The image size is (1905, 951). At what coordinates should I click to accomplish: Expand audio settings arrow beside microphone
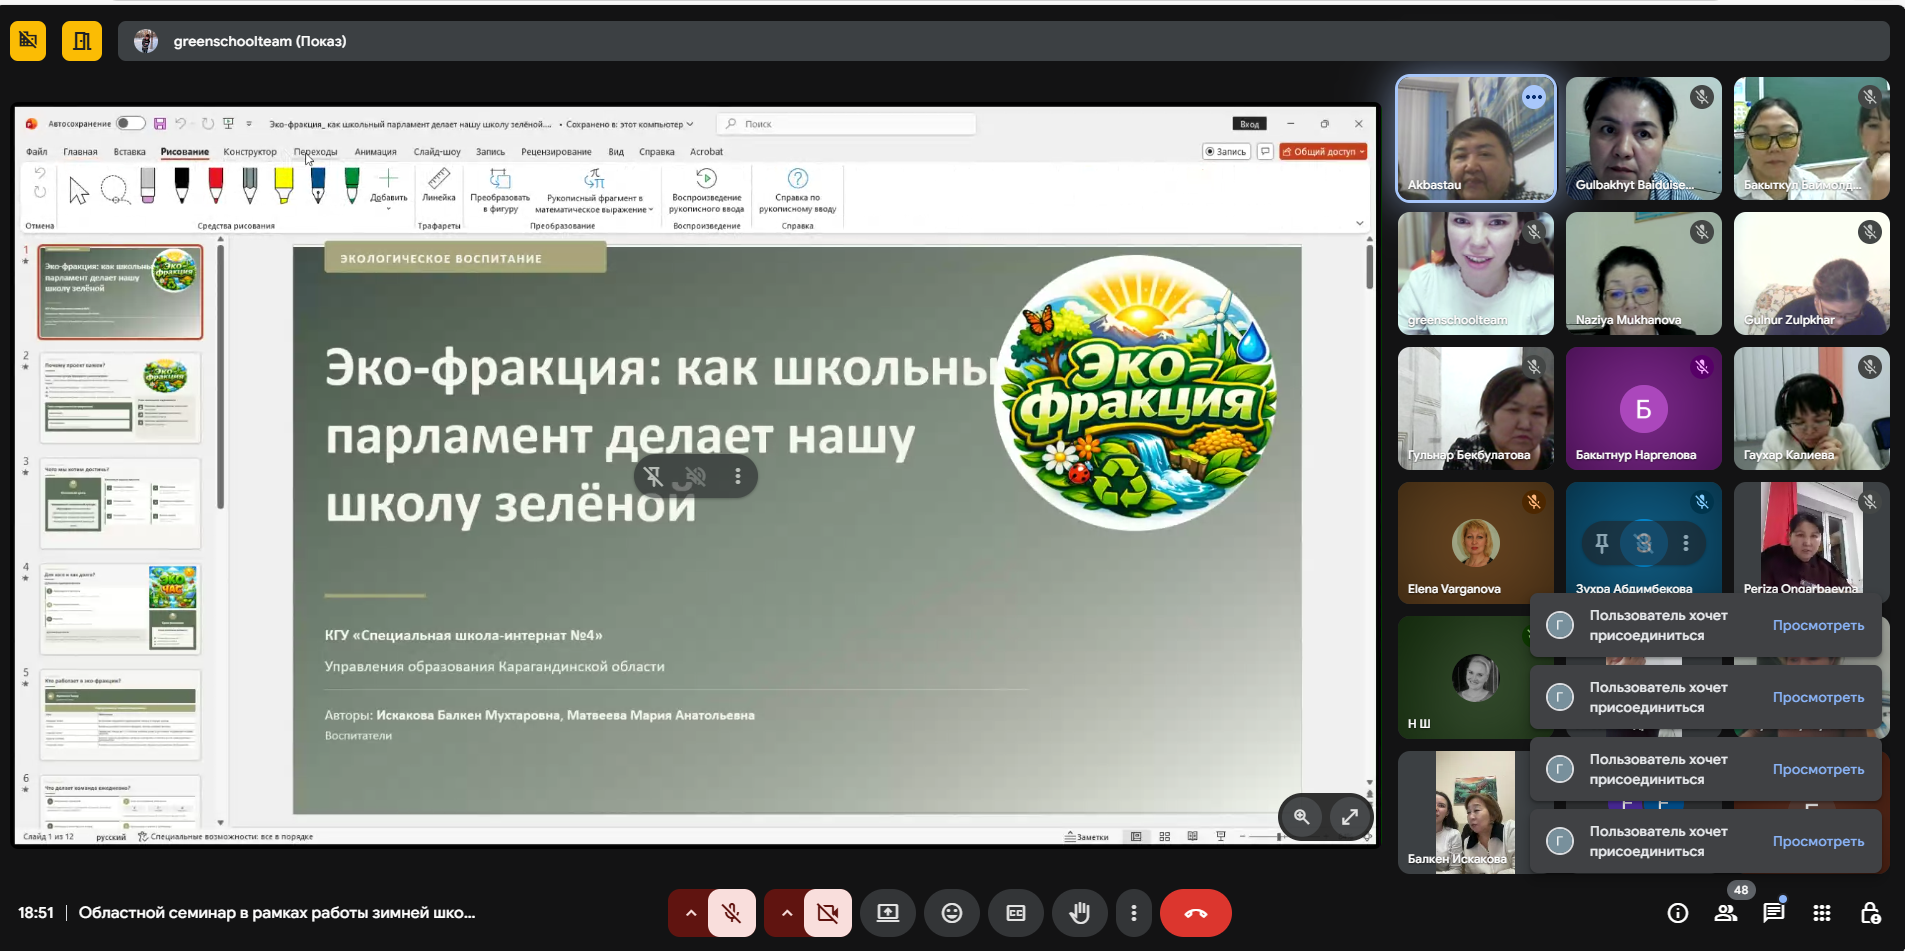(x=690, y=912)
